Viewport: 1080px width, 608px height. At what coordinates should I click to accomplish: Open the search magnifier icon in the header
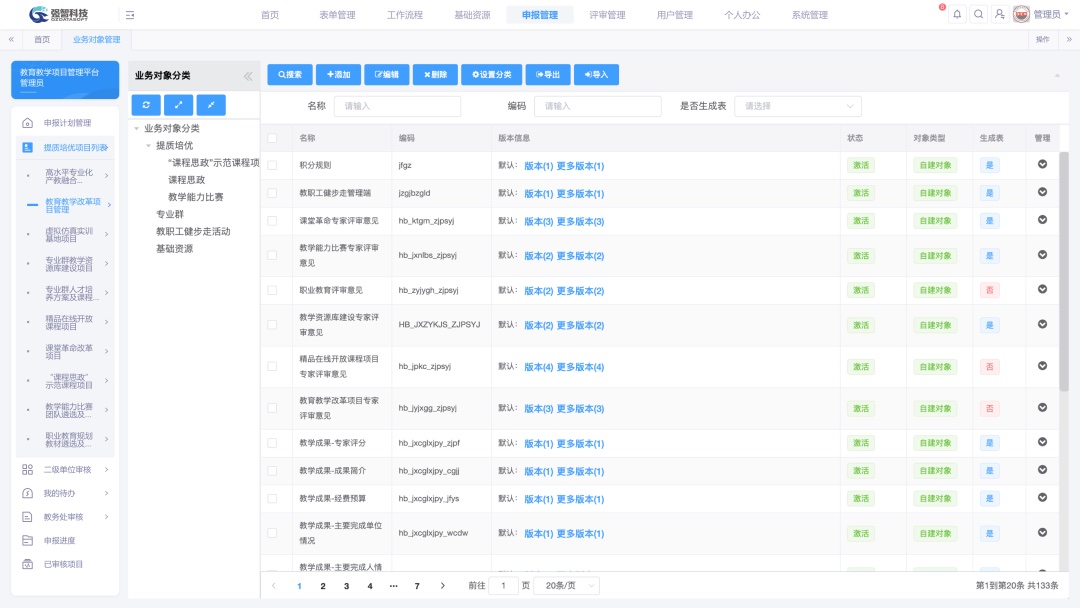tap(978, 15)
